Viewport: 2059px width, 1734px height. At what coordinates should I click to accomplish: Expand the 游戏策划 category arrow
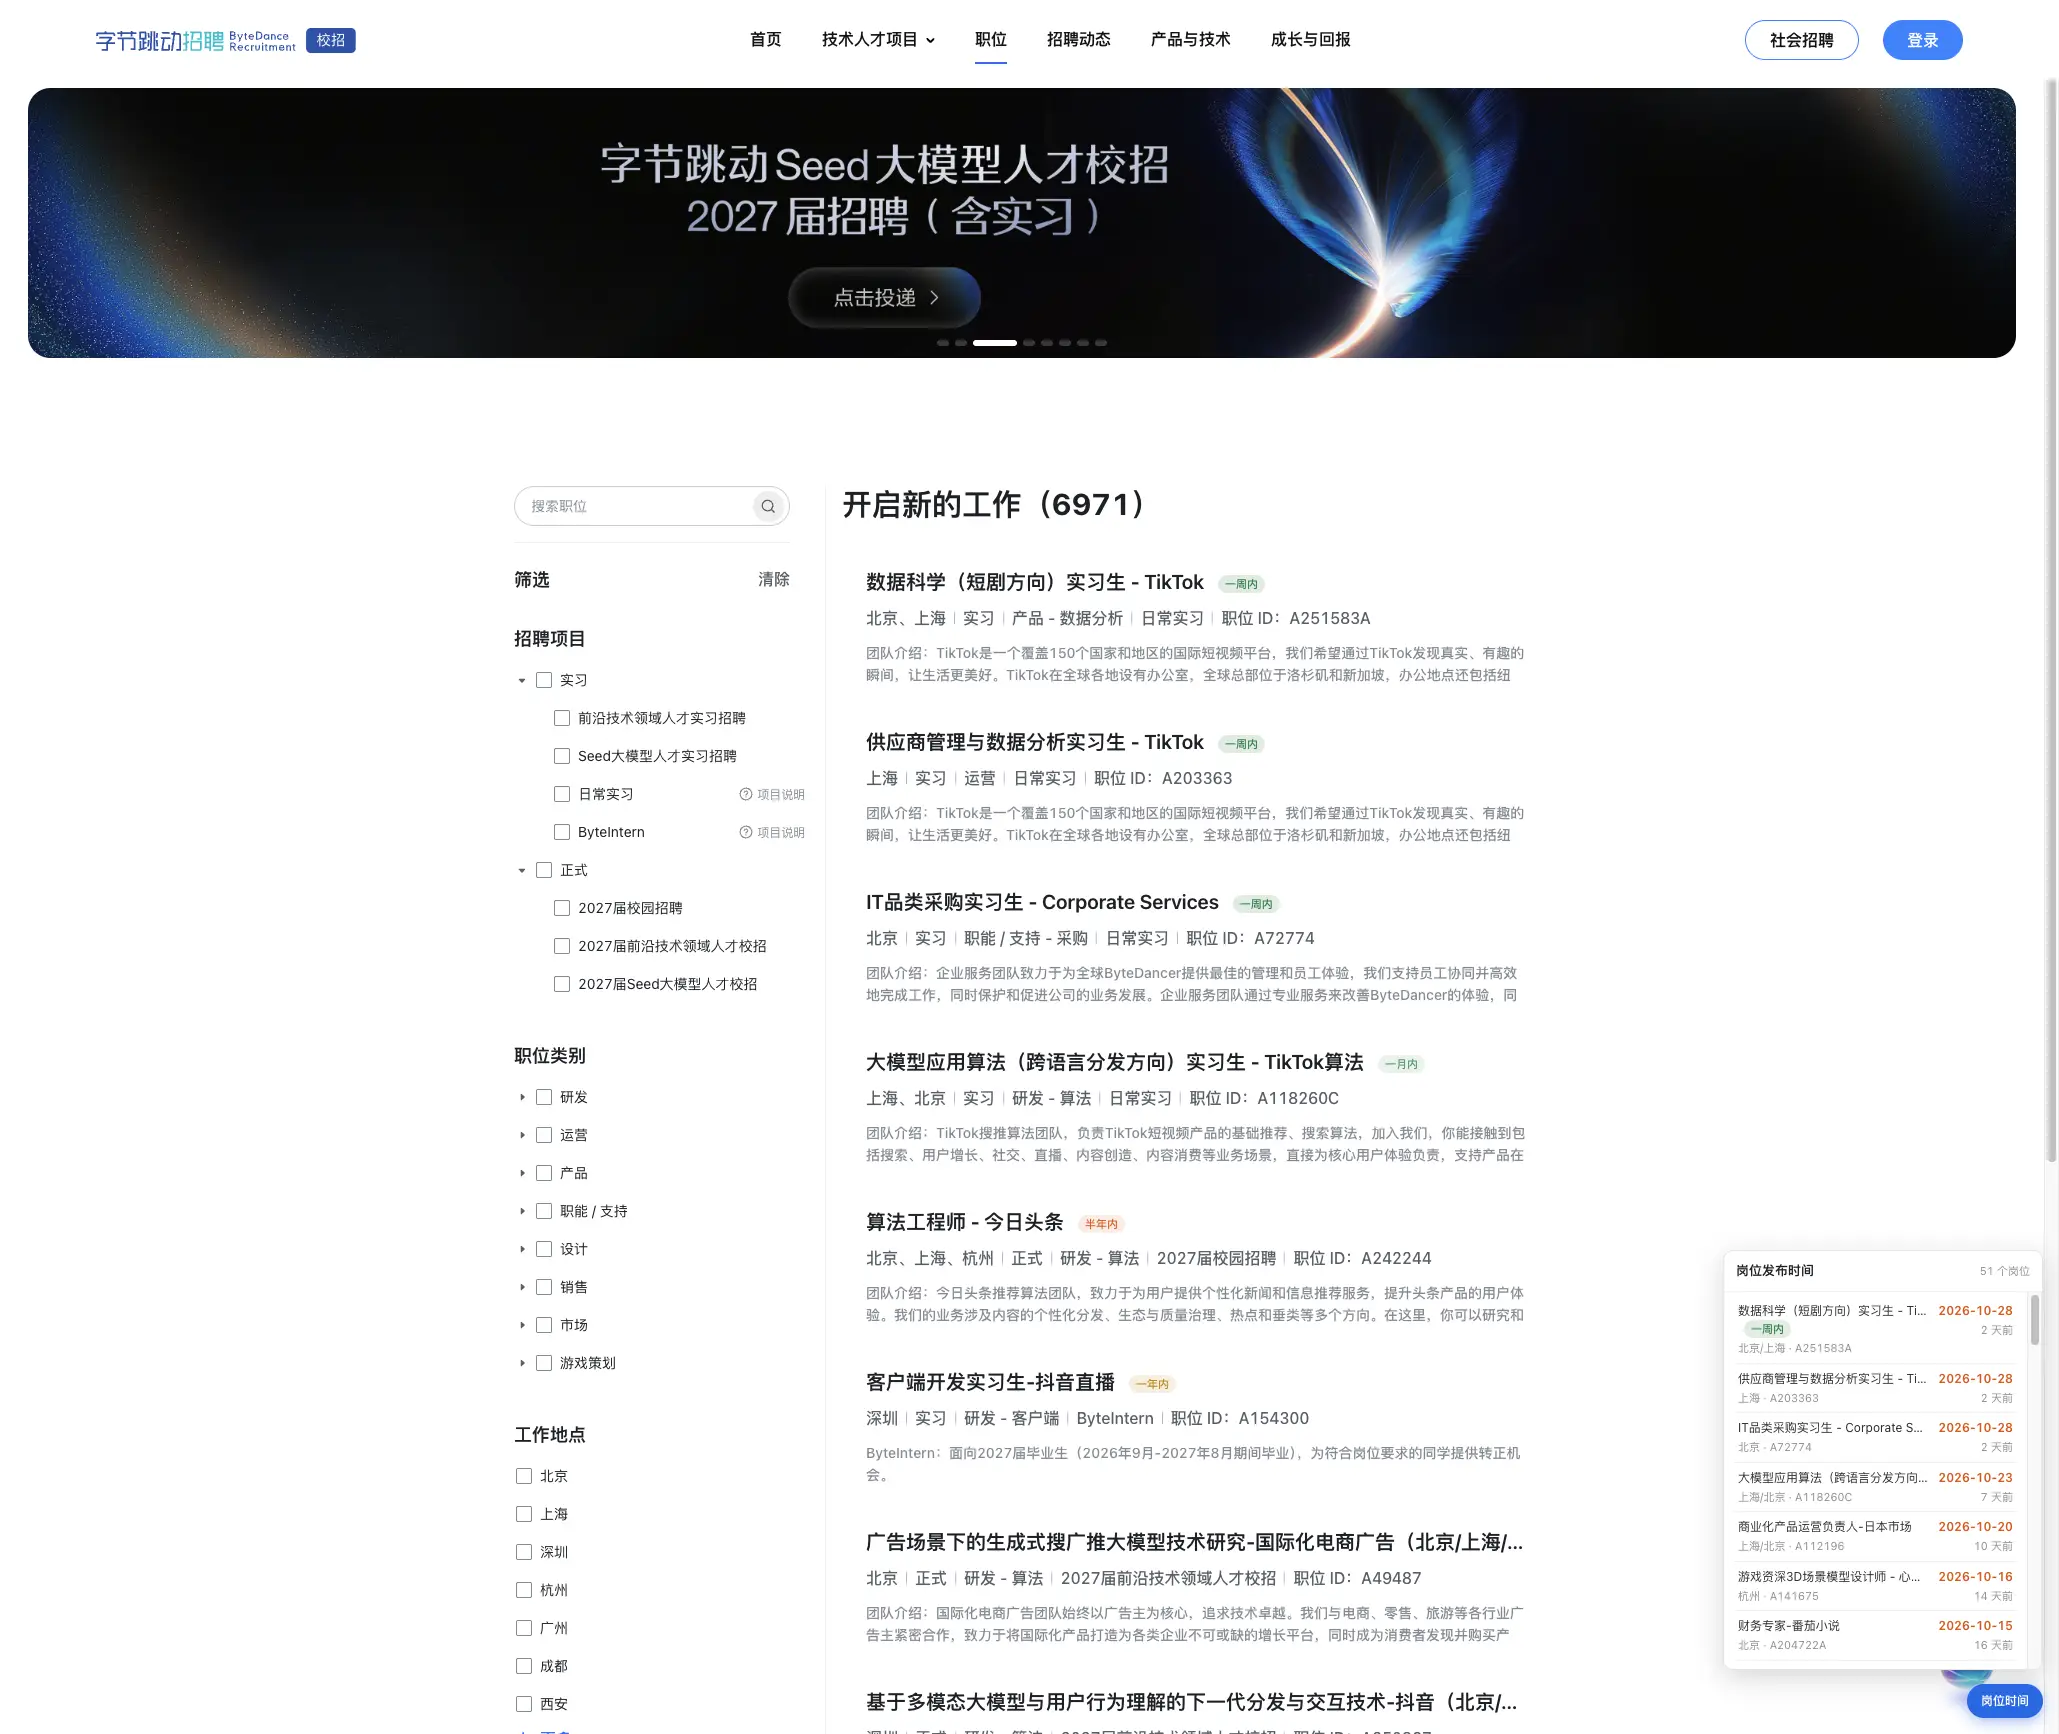521,1363
